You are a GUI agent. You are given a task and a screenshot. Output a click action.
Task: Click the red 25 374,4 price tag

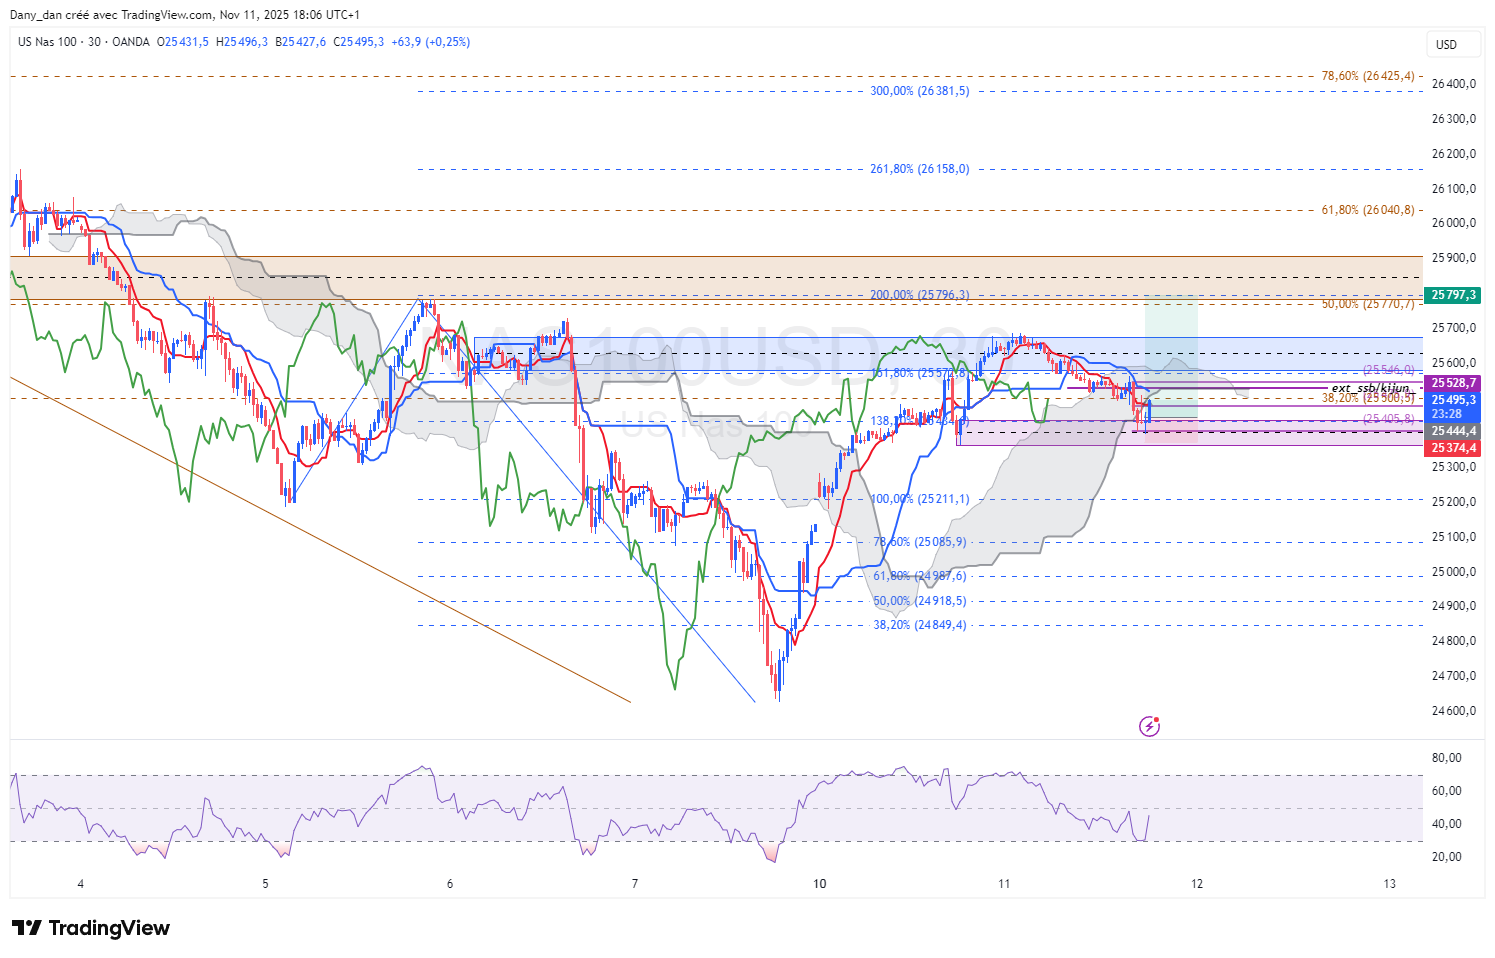coord(1454,448)
